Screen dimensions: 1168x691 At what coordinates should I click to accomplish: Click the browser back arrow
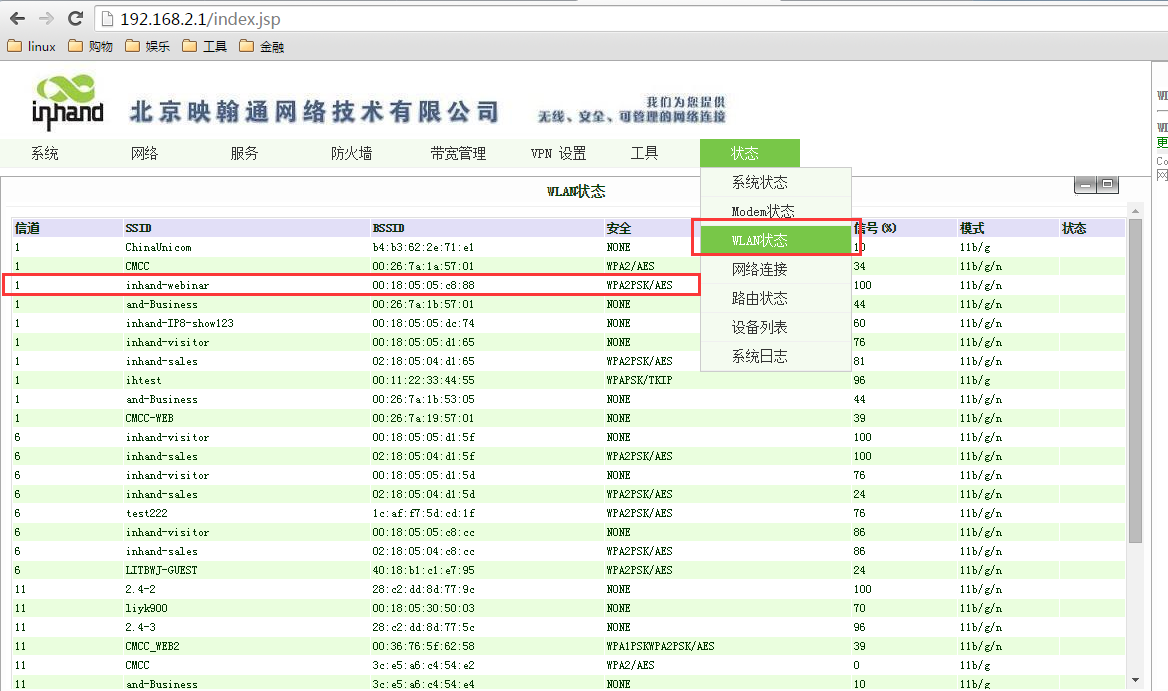[x=17, y=18]
